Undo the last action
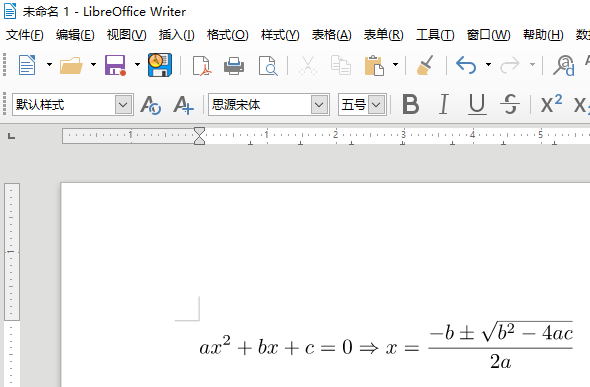This screenshot has height=387, width=590. [466, 65]
